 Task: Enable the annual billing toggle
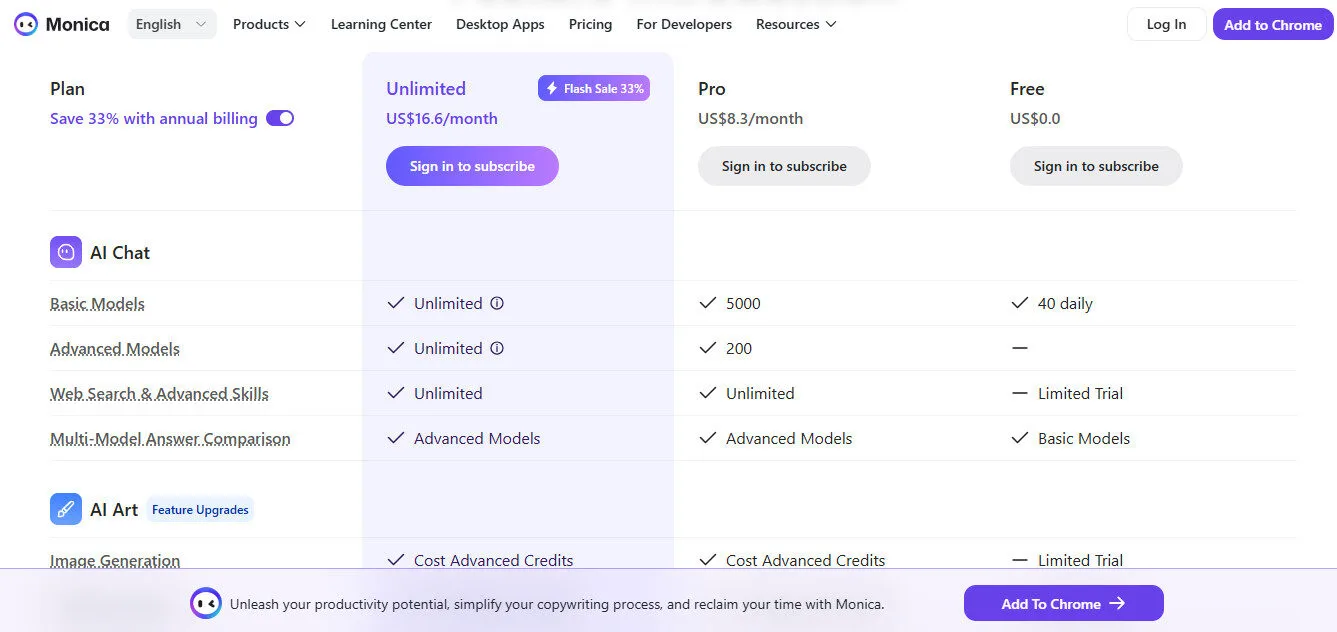(x=280, y=118)
